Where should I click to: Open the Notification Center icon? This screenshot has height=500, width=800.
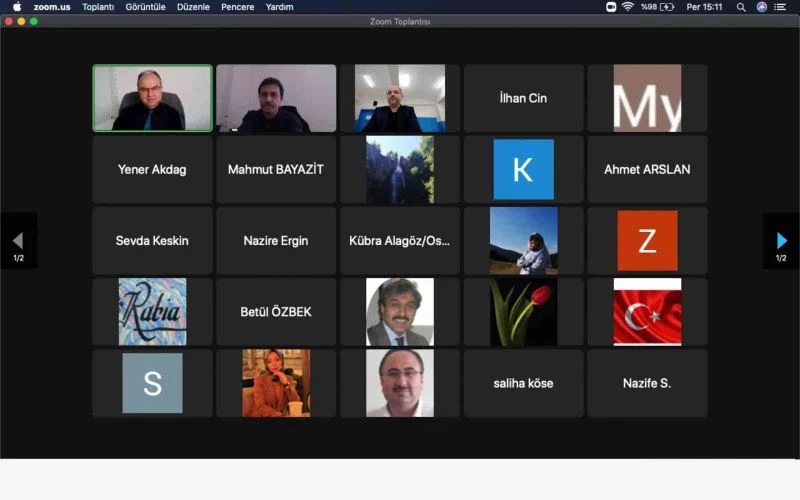pos(781,7)
